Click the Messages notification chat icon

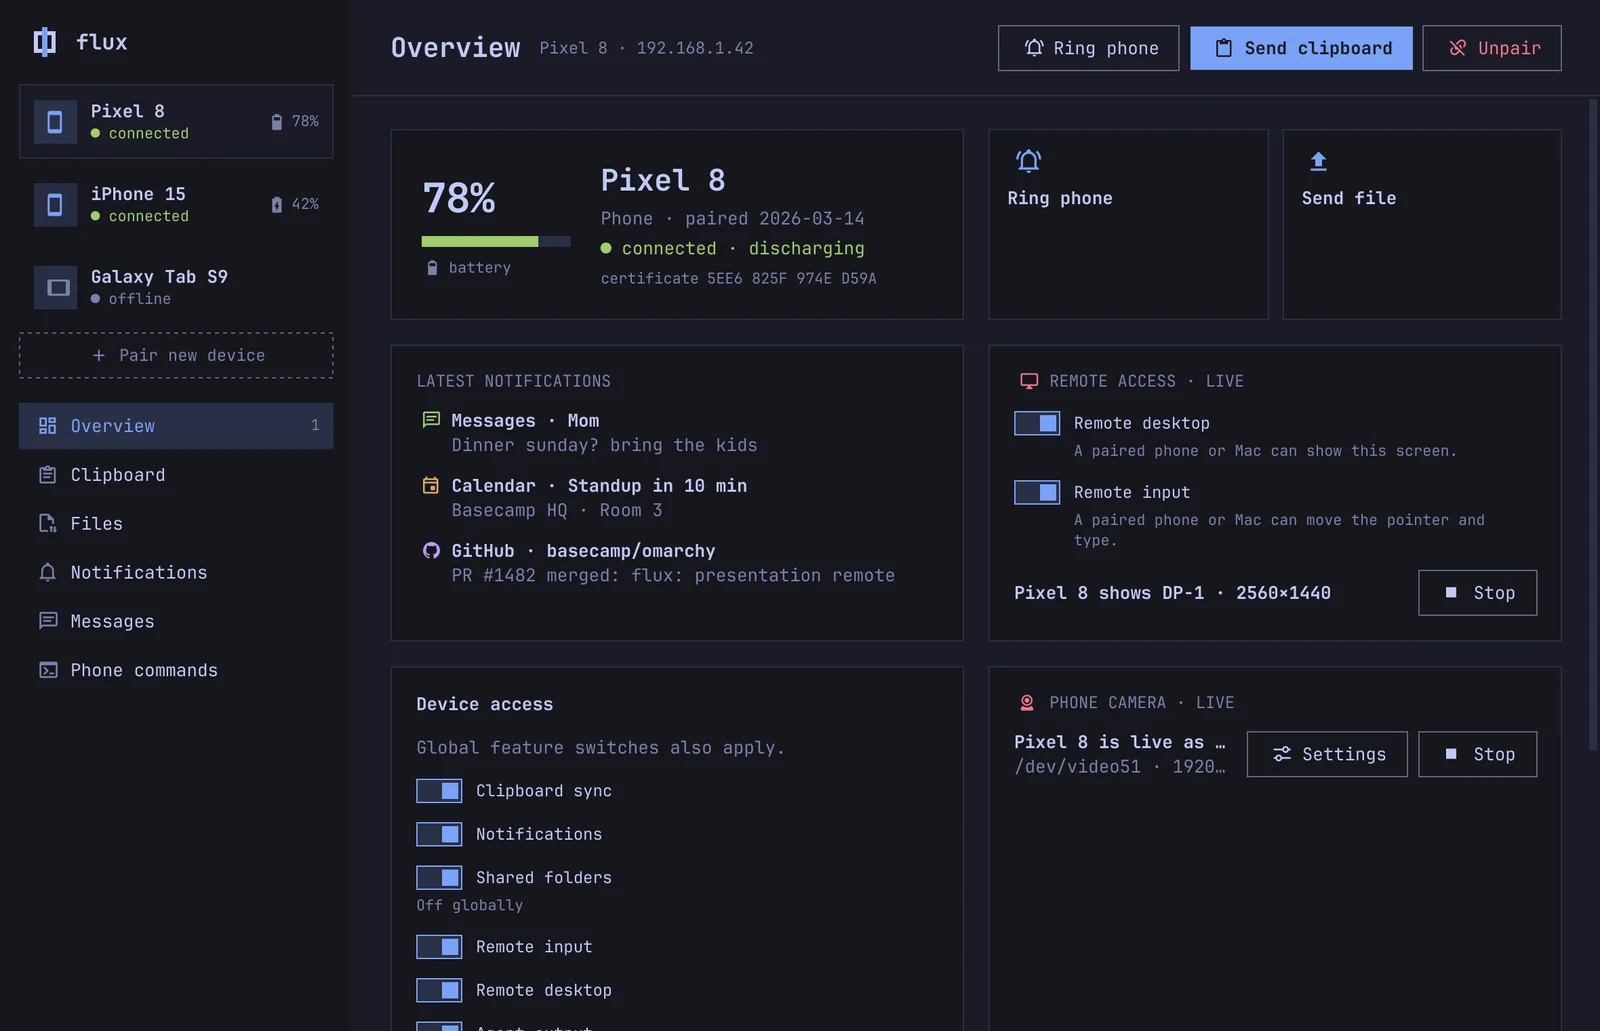(431, 420)
